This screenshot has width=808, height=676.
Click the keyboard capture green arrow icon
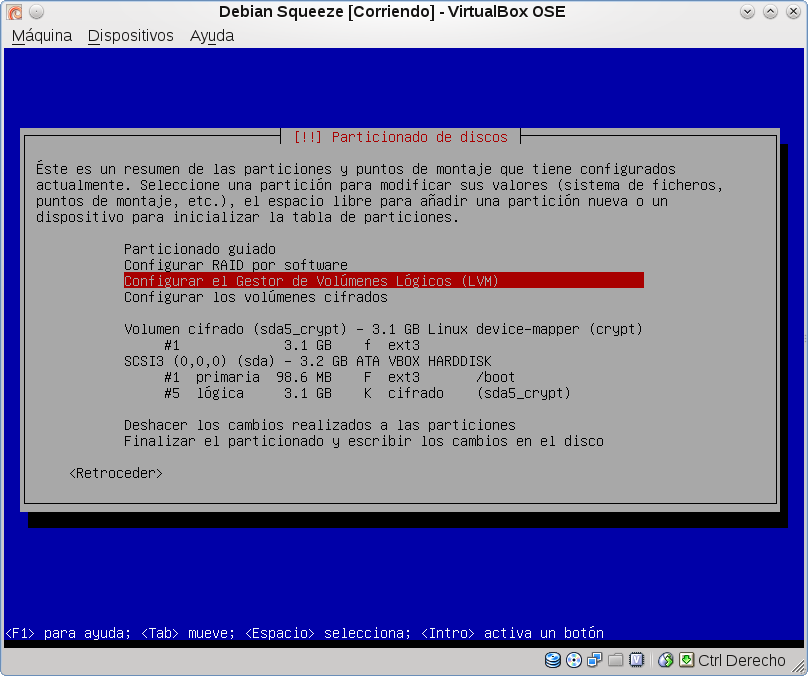click(686, 660)
